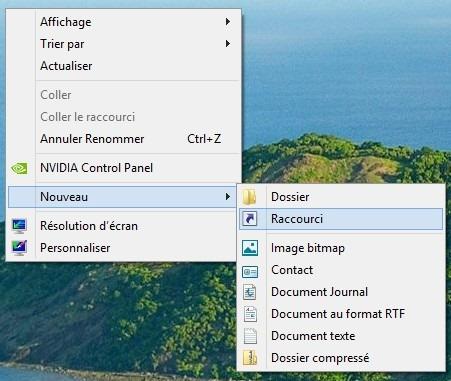
Task: Choose Annuler Renommer
Action: click(124, 139)
